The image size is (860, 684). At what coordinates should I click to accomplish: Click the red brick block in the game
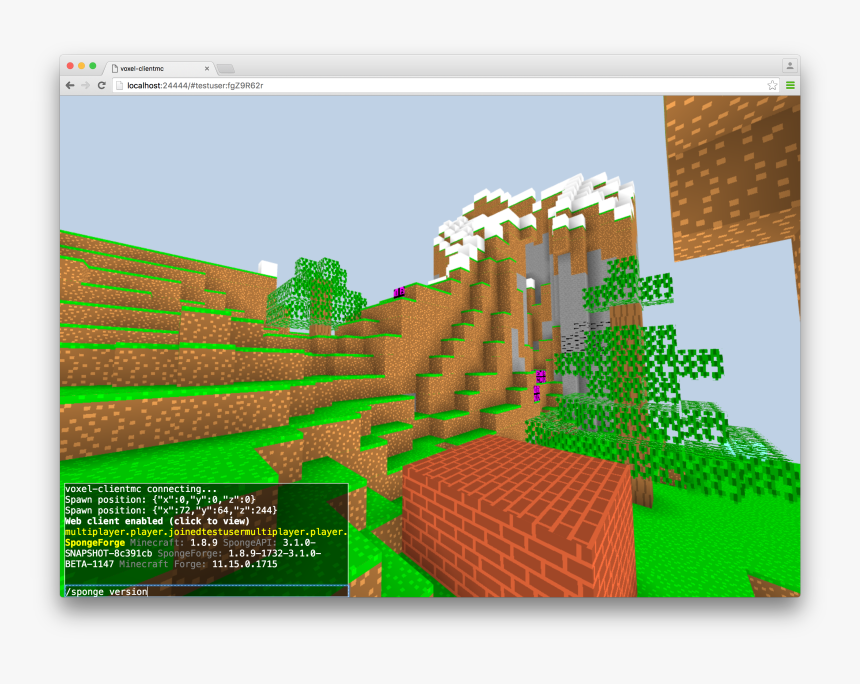(x=518, y=516)
